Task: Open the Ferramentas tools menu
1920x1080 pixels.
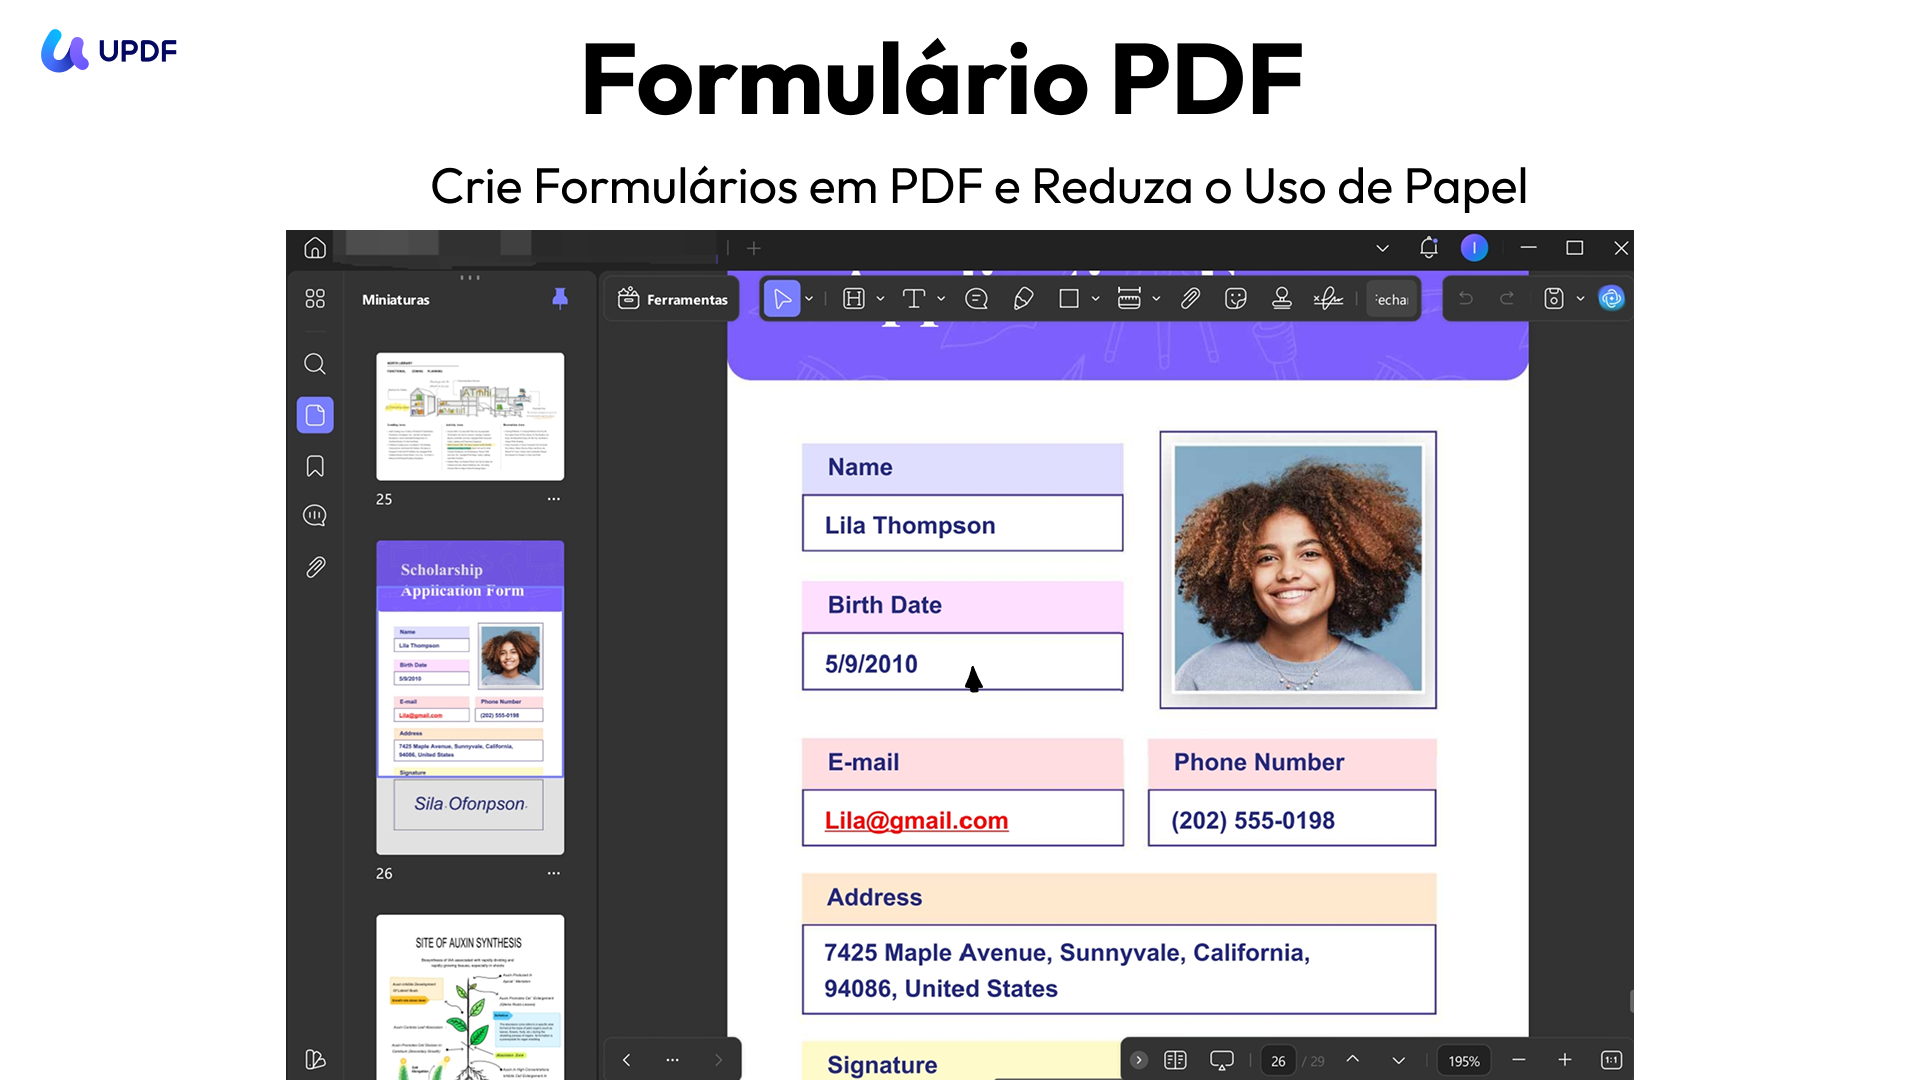Action: (x=673, y=299)
